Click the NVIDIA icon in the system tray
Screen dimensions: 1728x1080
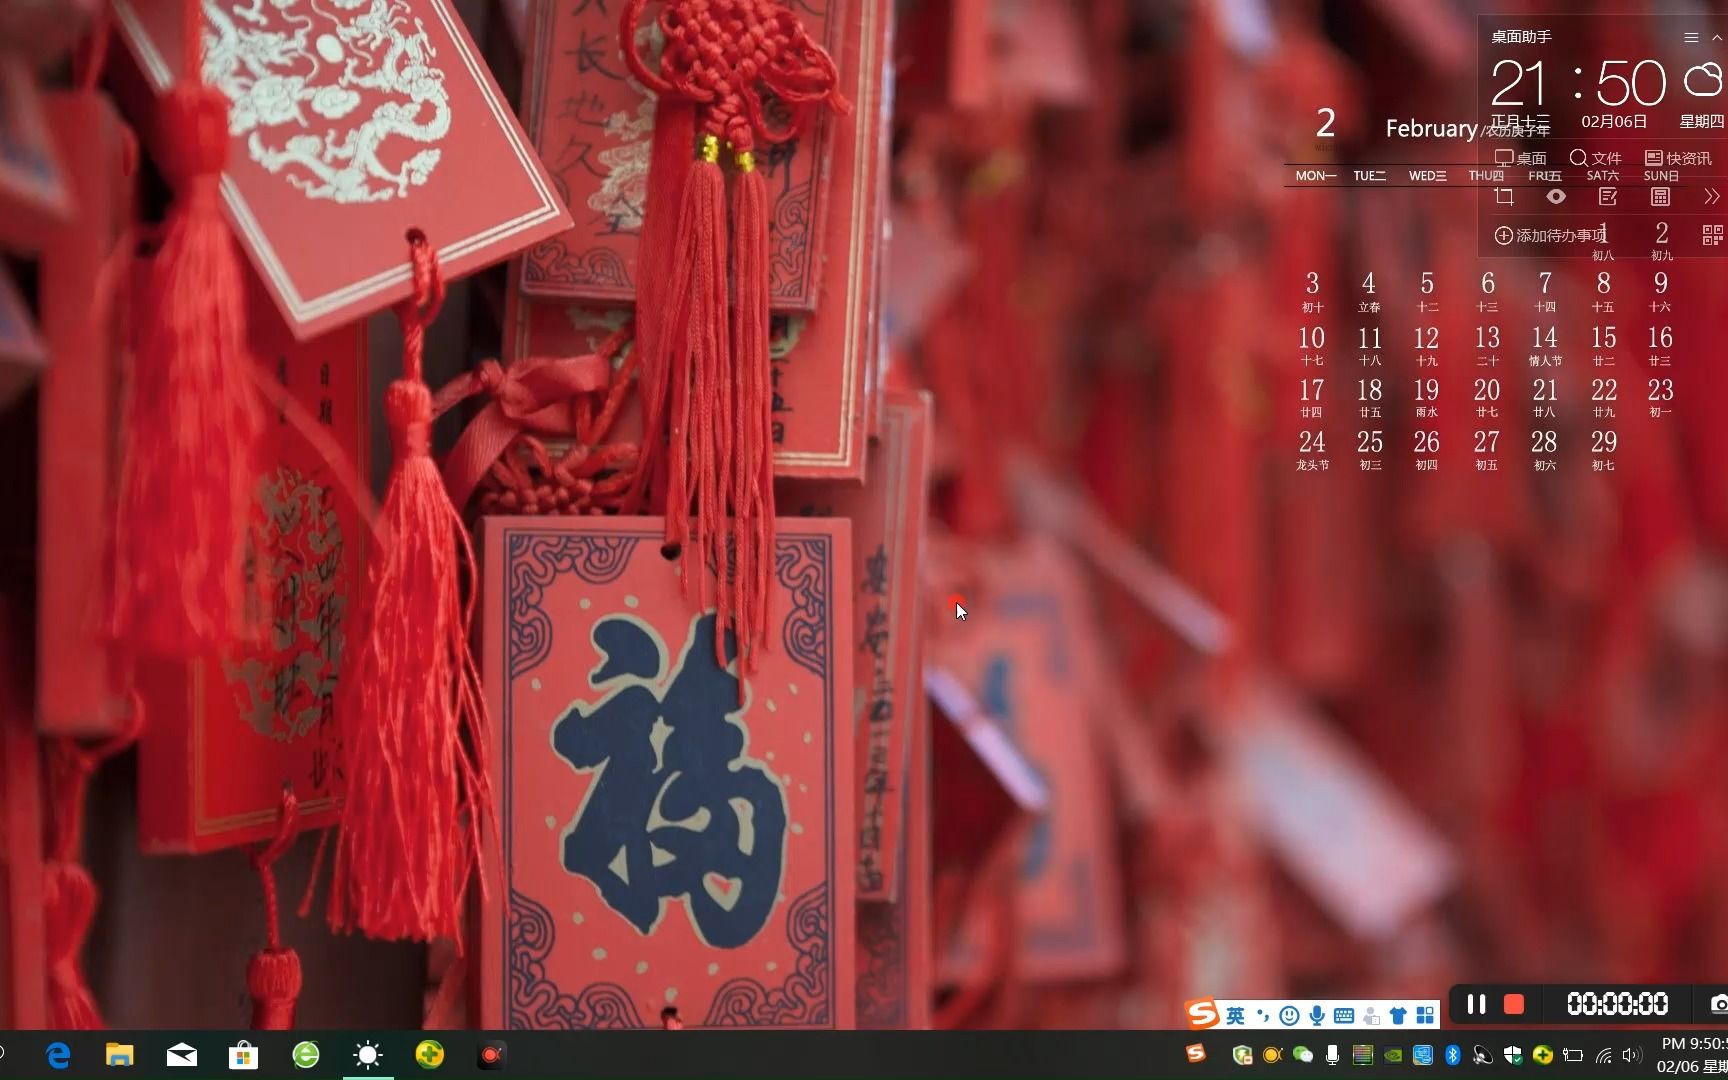(x=1393, y=1056)
